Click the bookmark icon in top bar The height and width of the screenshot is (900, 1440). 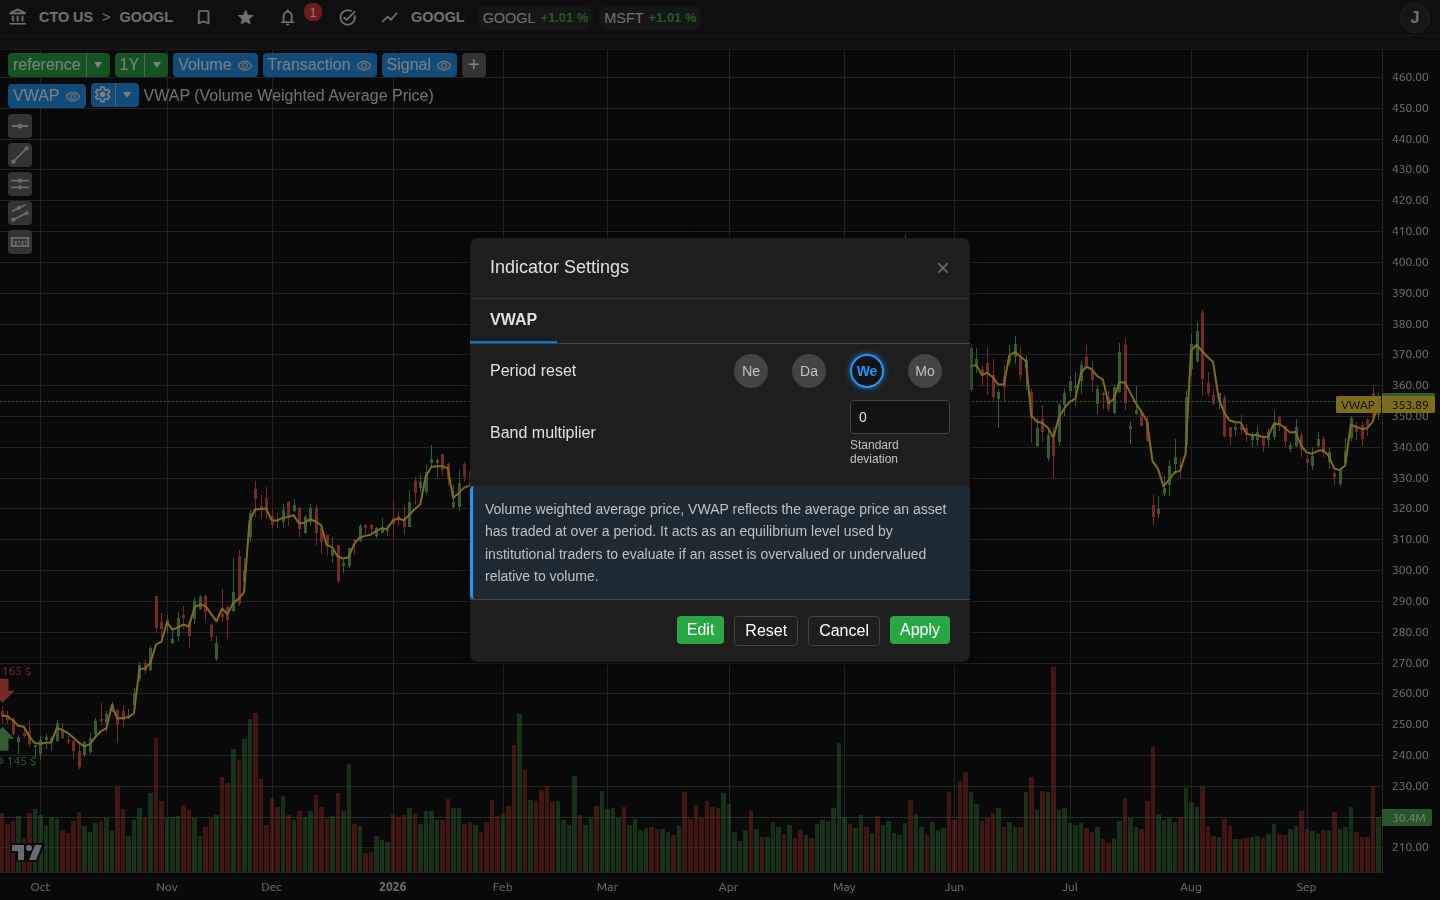pyautogui.click(x=204, y=17)
